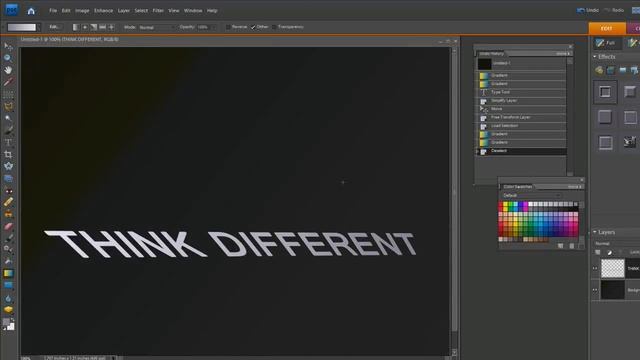Screen dimensions: 640x360
Task: Open the Window menu
Action: tap(193, 11)
